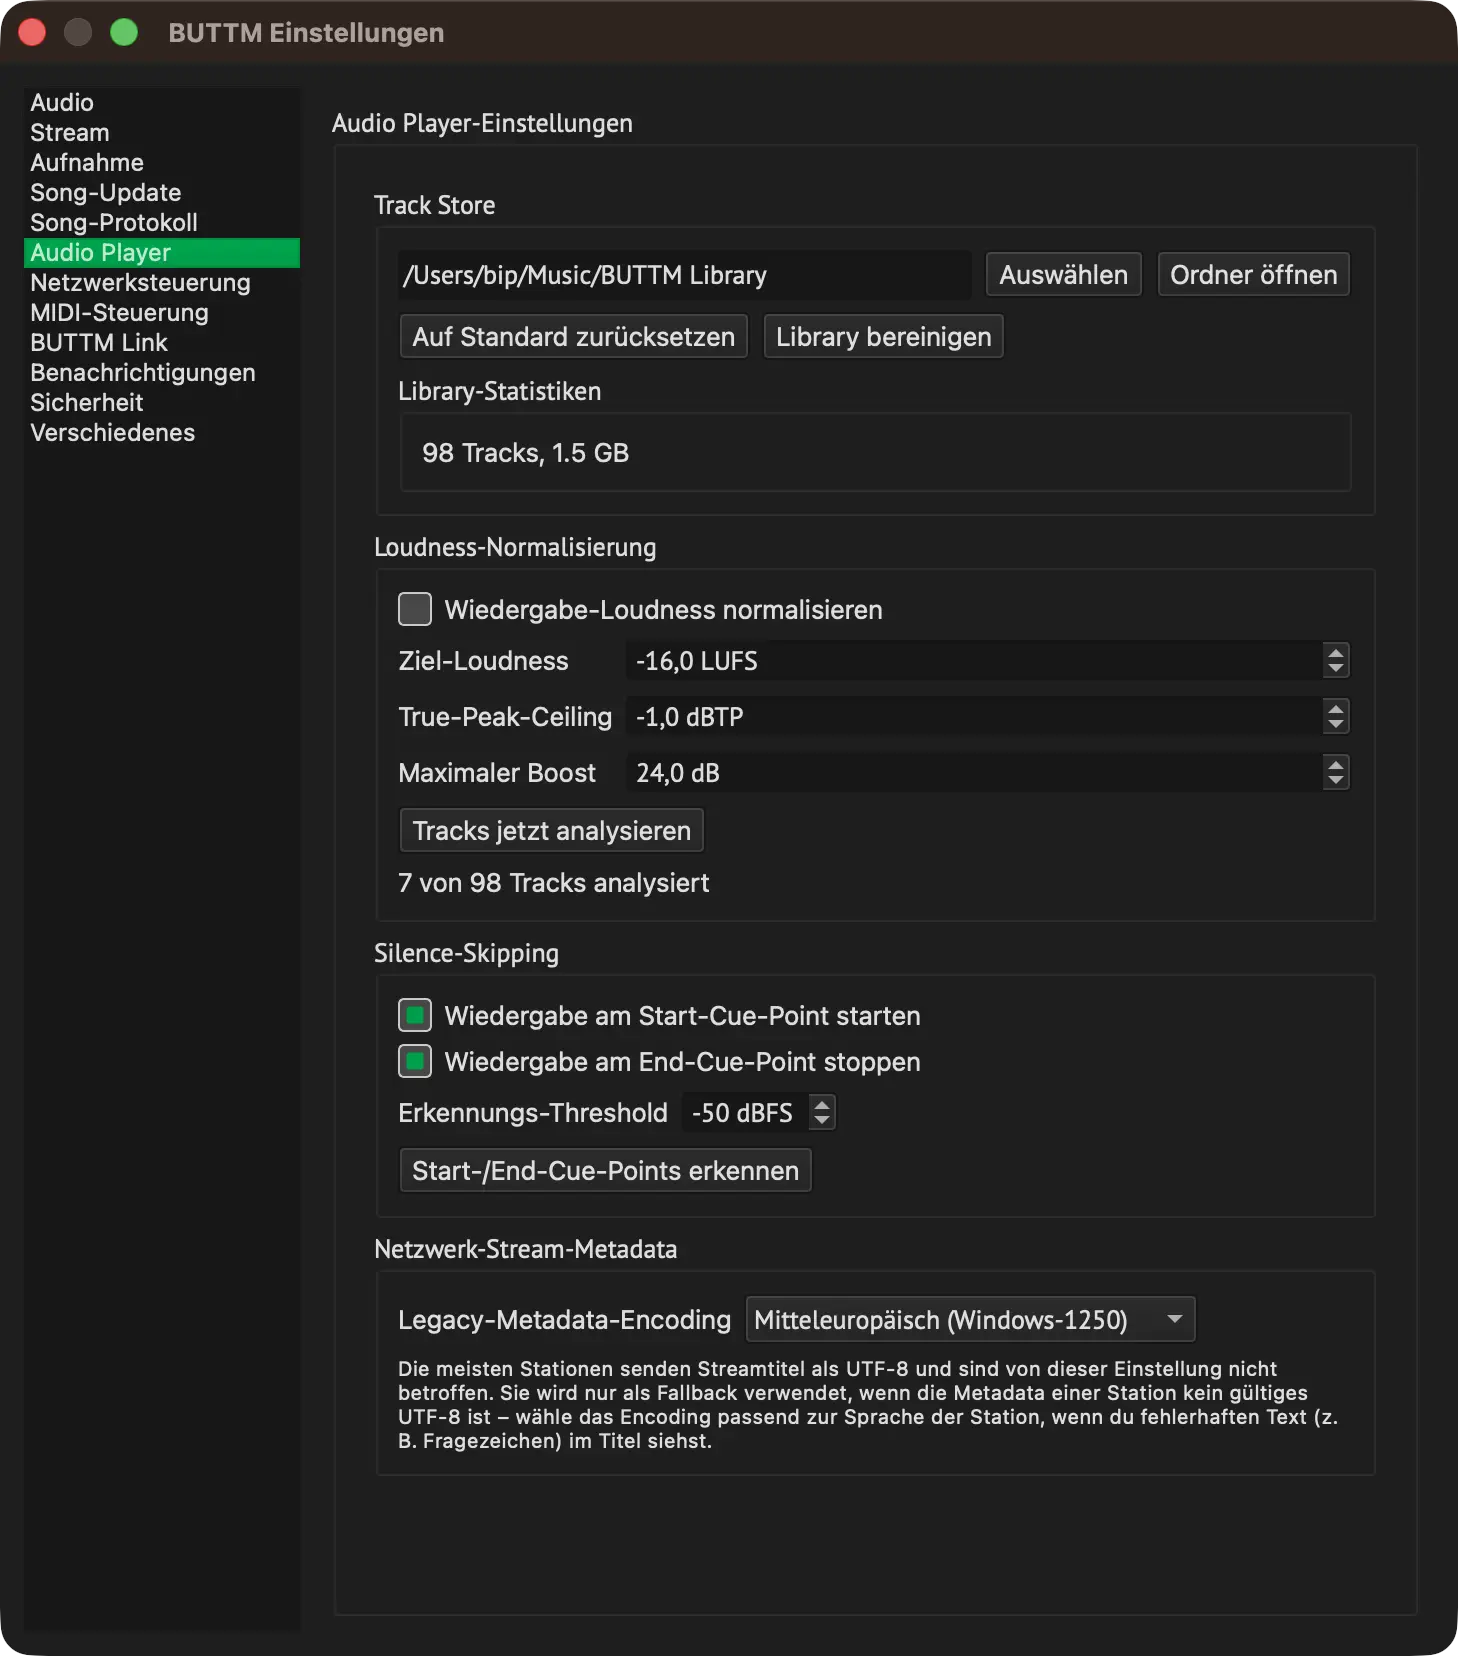Start Tracks jetzt analysieren

(x=551, y=831)
